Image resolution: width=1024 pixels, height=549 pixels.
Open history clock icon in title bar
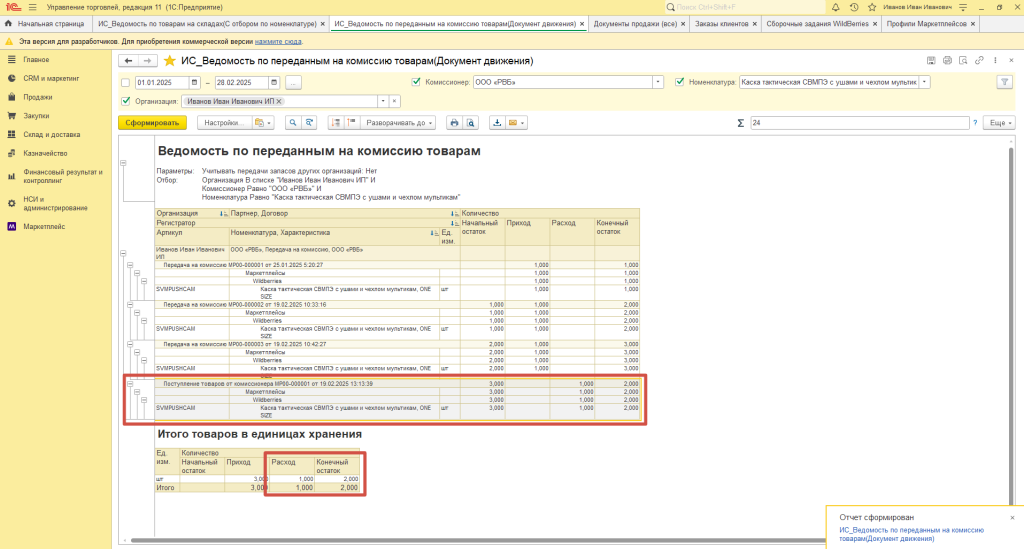(854, 7)
